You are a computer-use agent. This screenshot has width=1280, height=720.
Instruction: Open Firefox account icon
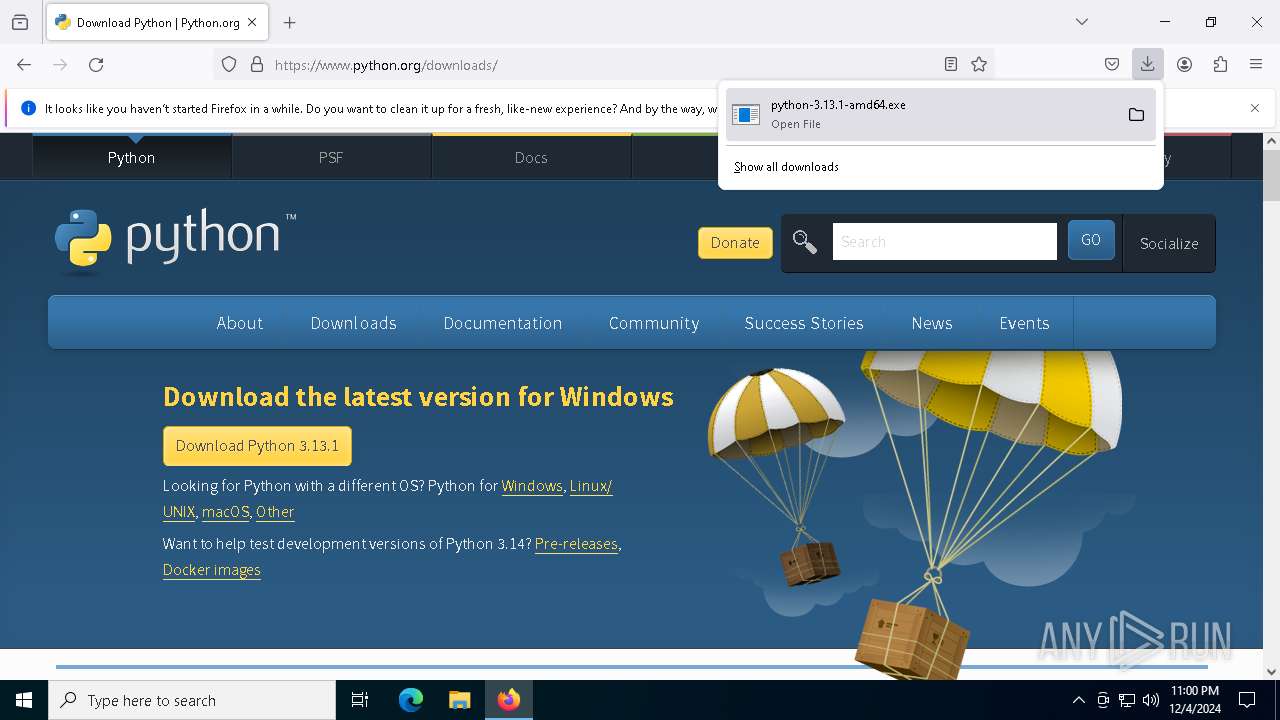point(1184,65)
